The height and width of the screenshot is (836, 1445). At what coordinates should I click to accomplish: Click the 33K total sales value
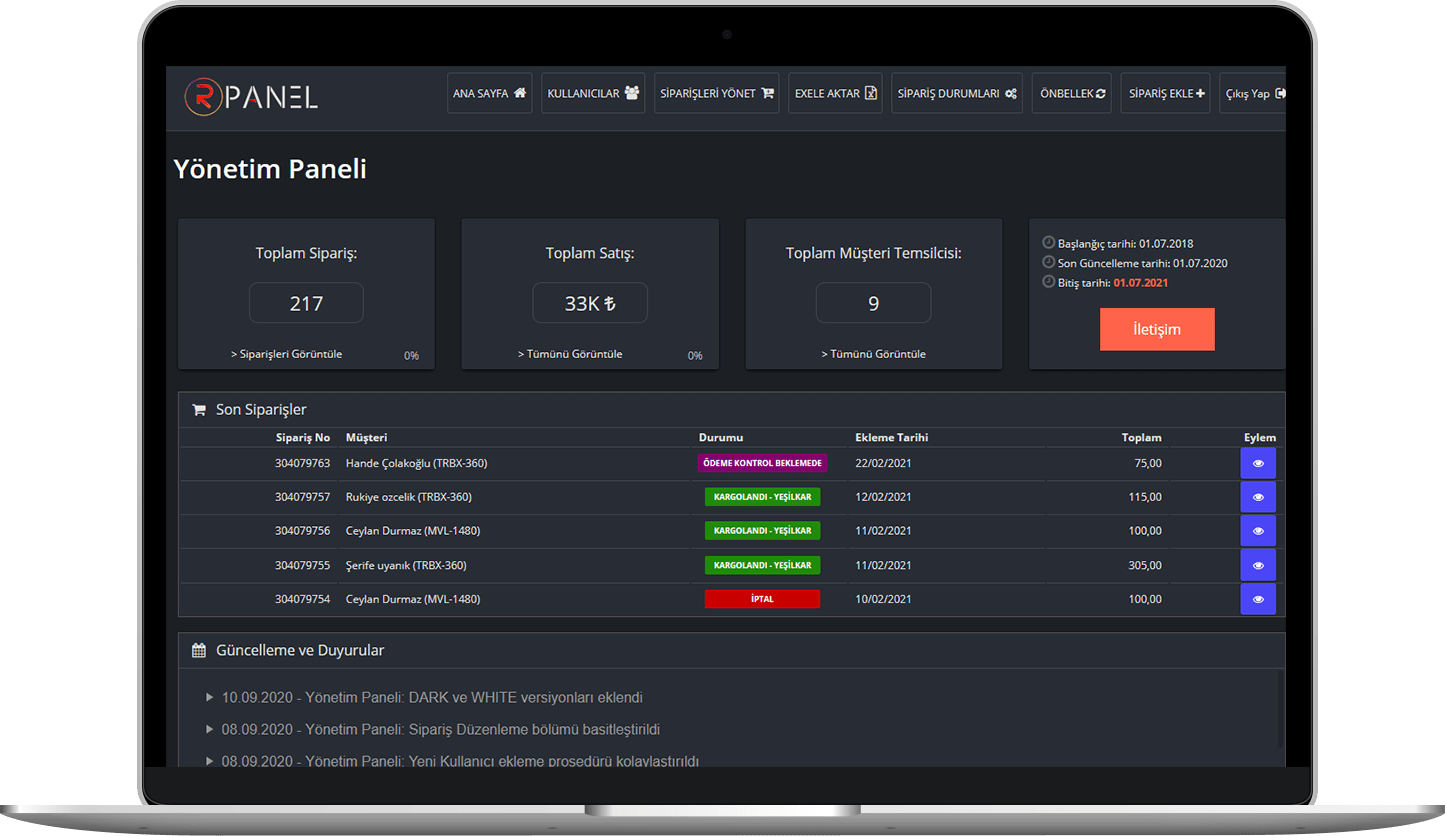pos(590,303)
